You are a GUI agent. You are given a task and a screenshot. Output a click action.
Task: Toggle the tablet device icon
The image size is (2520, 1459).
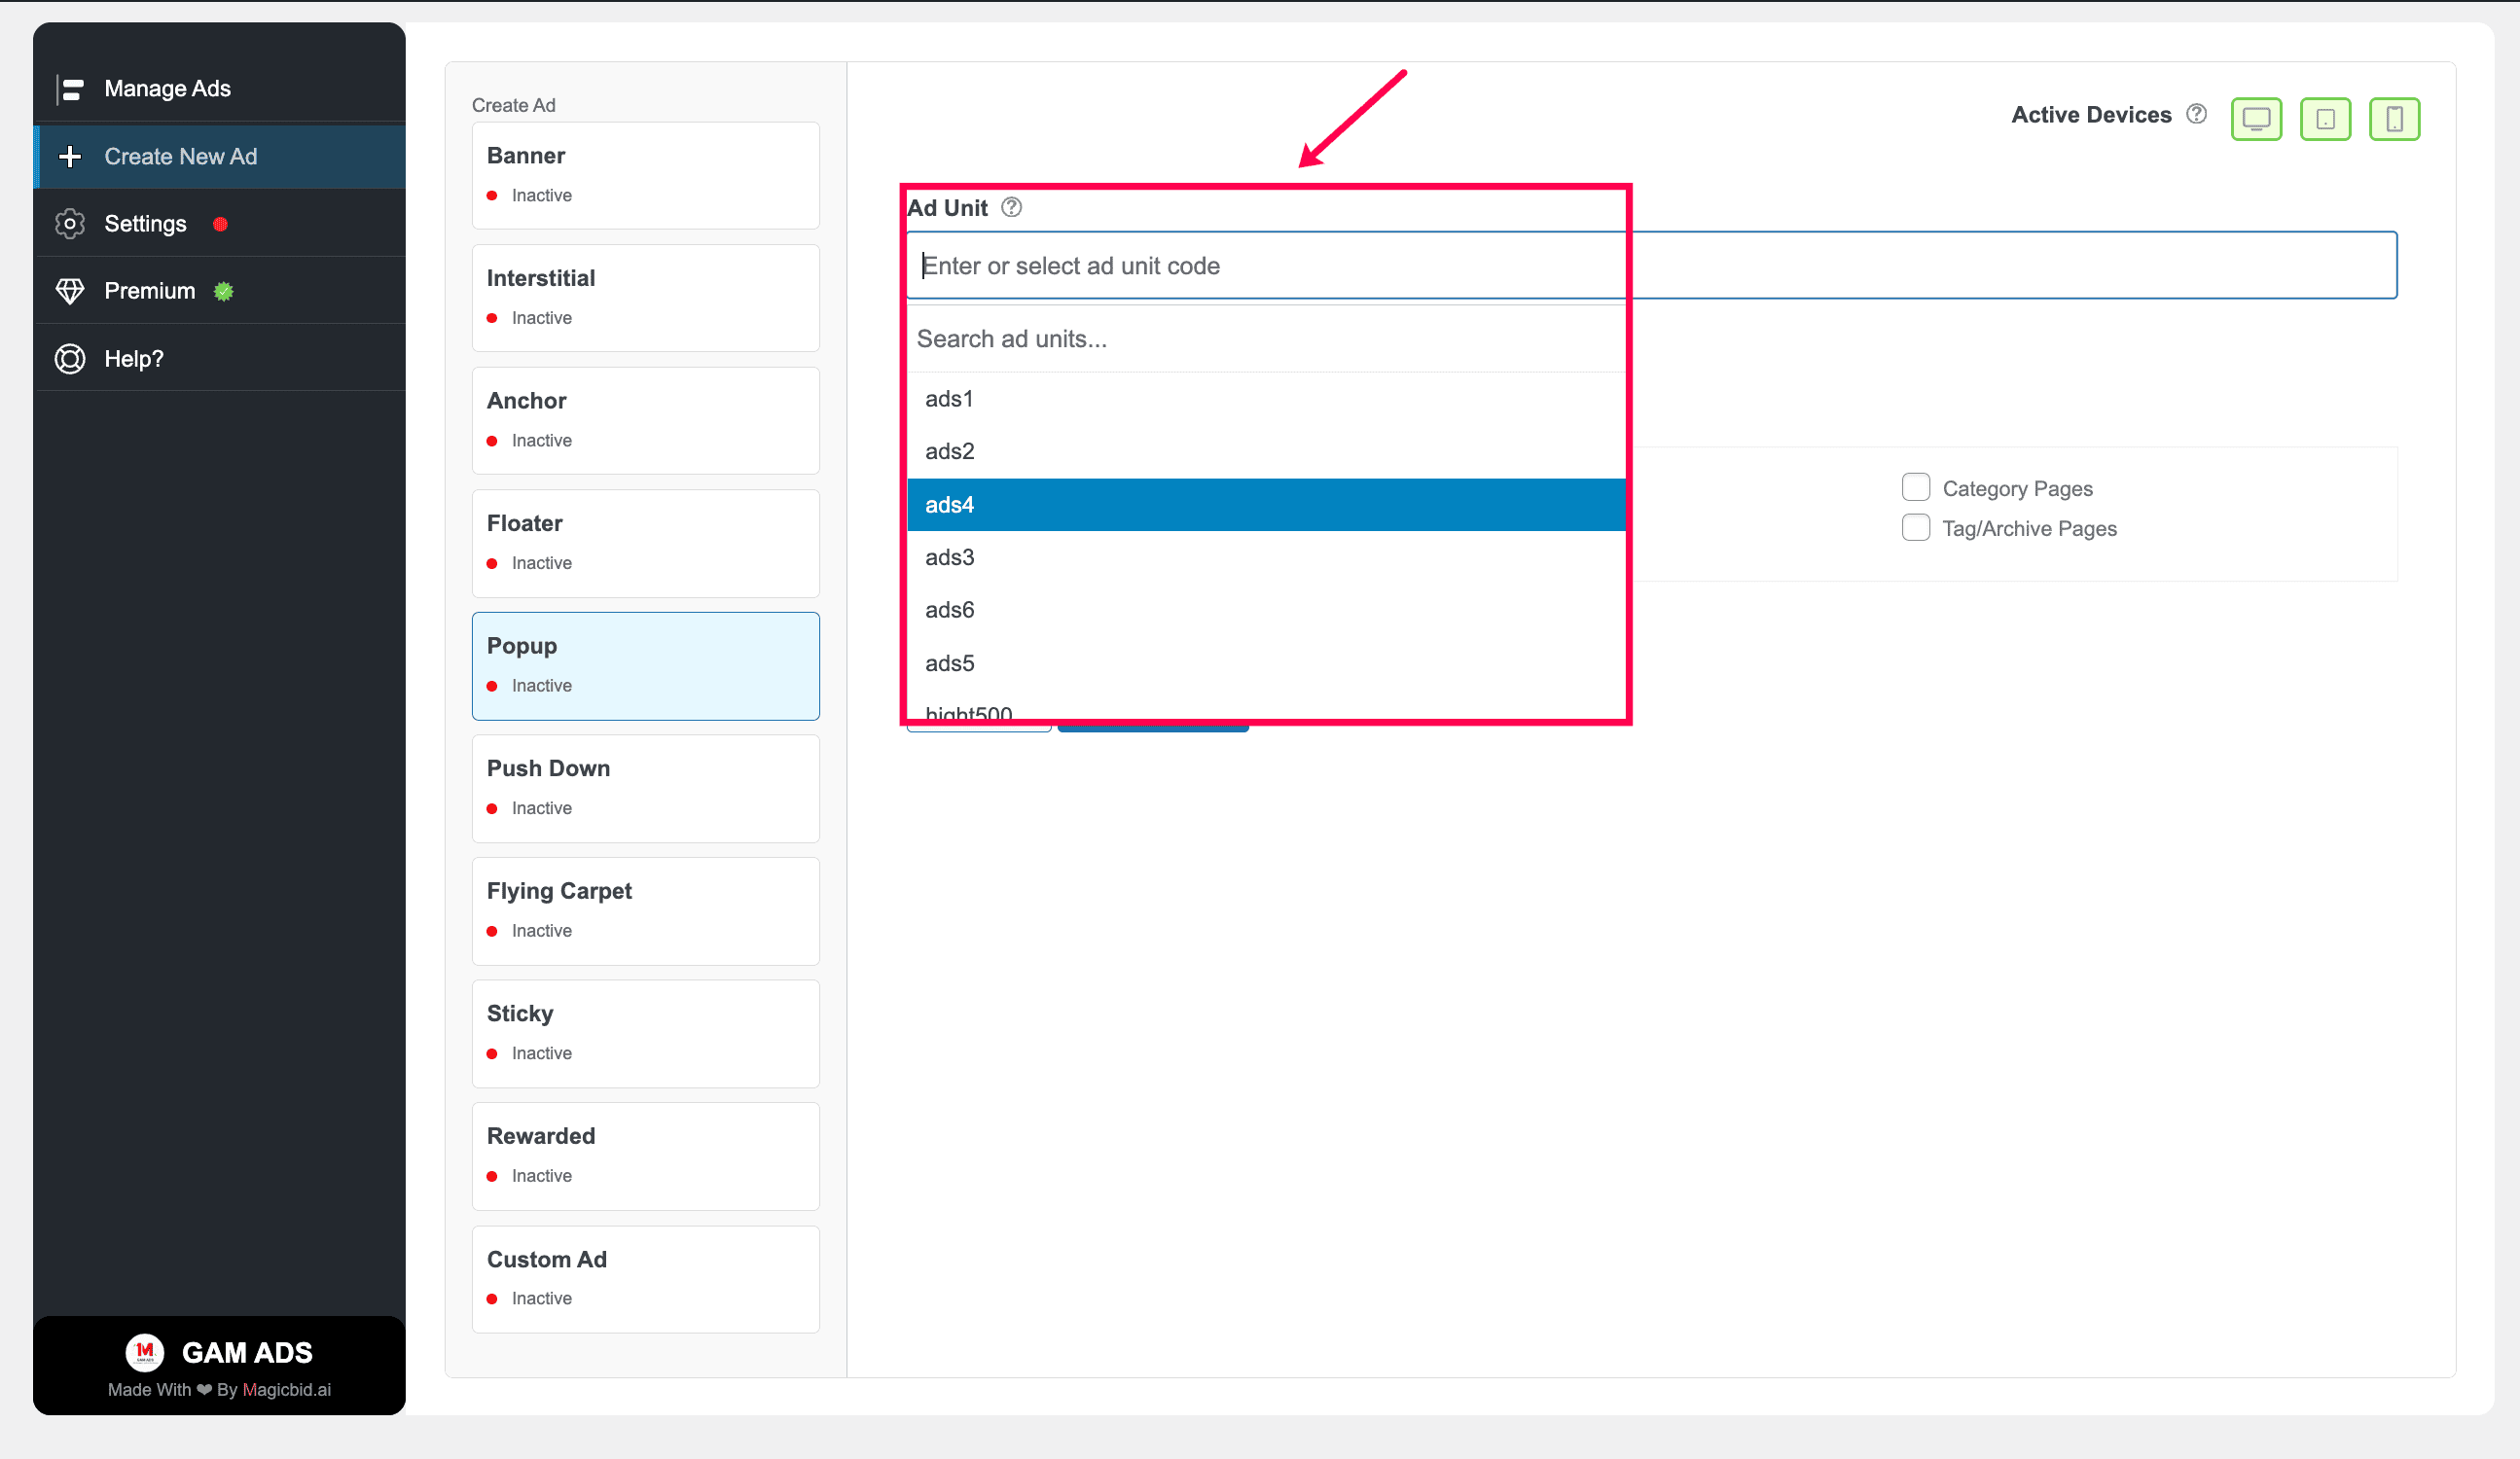2325,119
